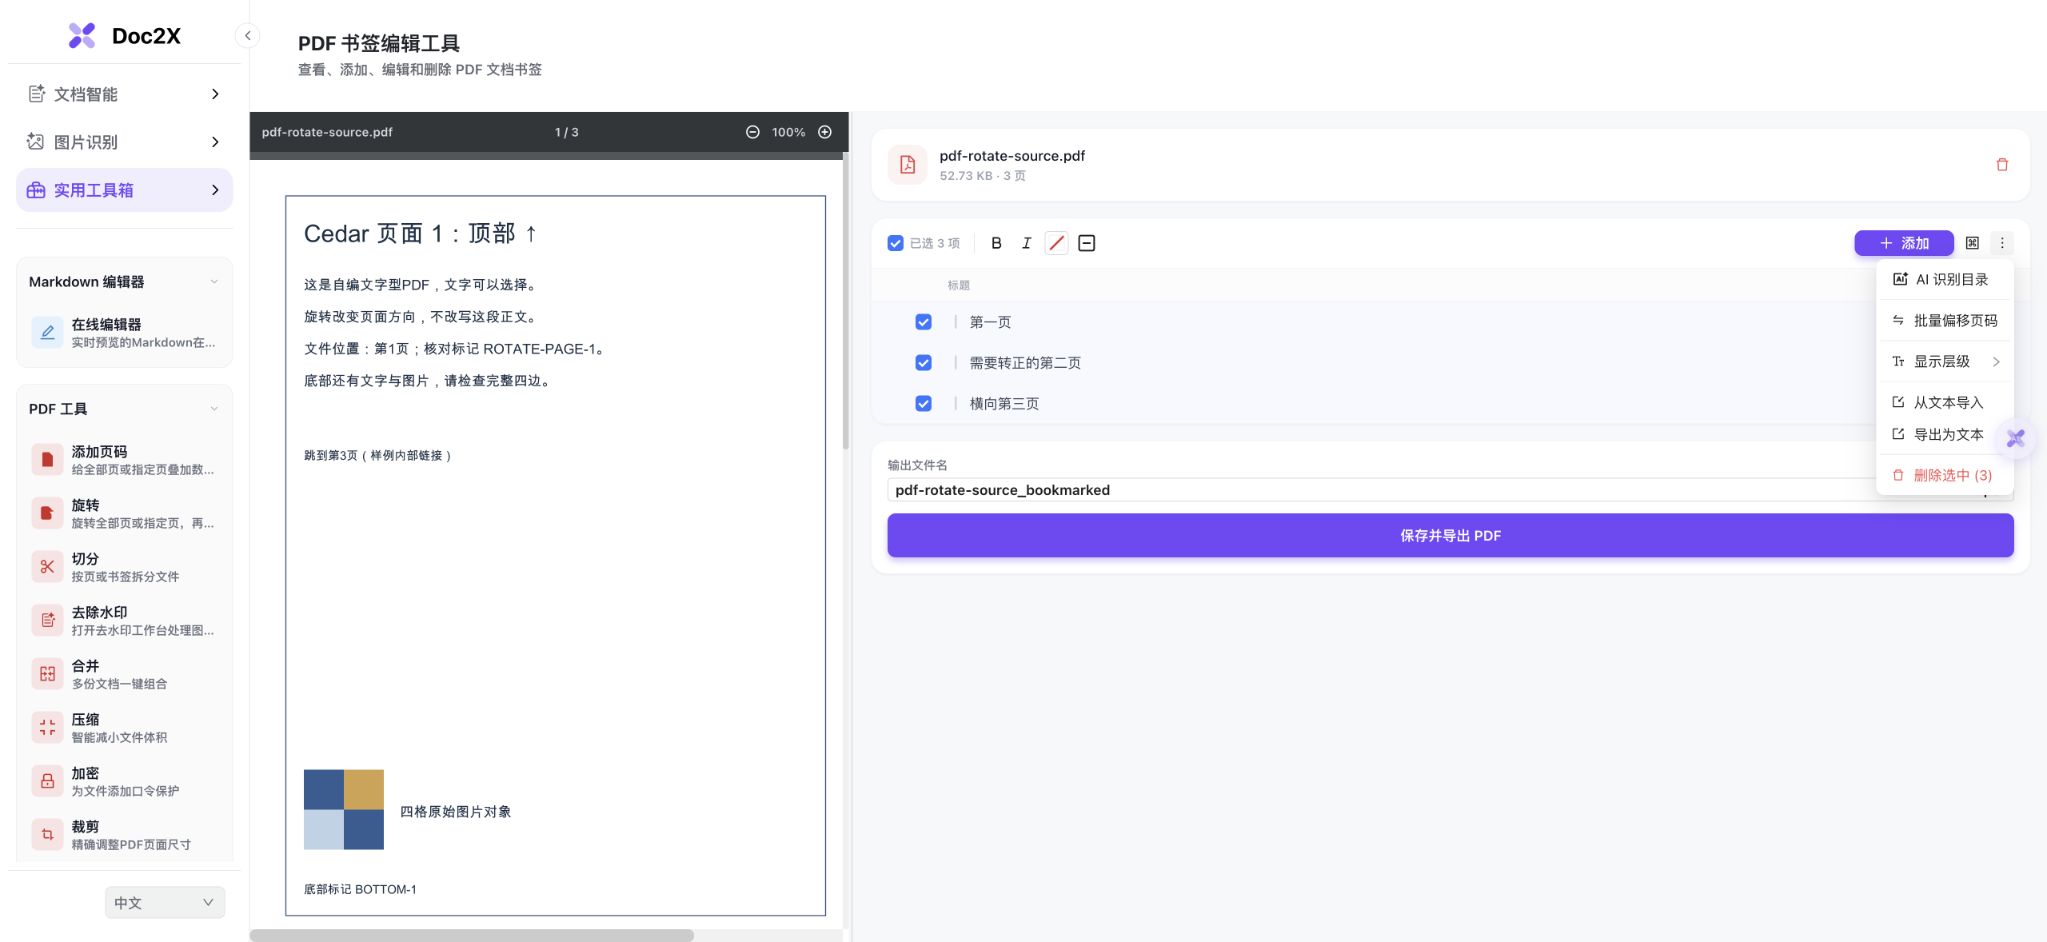Expand the 实用工具箱 sidebar section
Viewport: 2047px width, 942px height.
124,190
